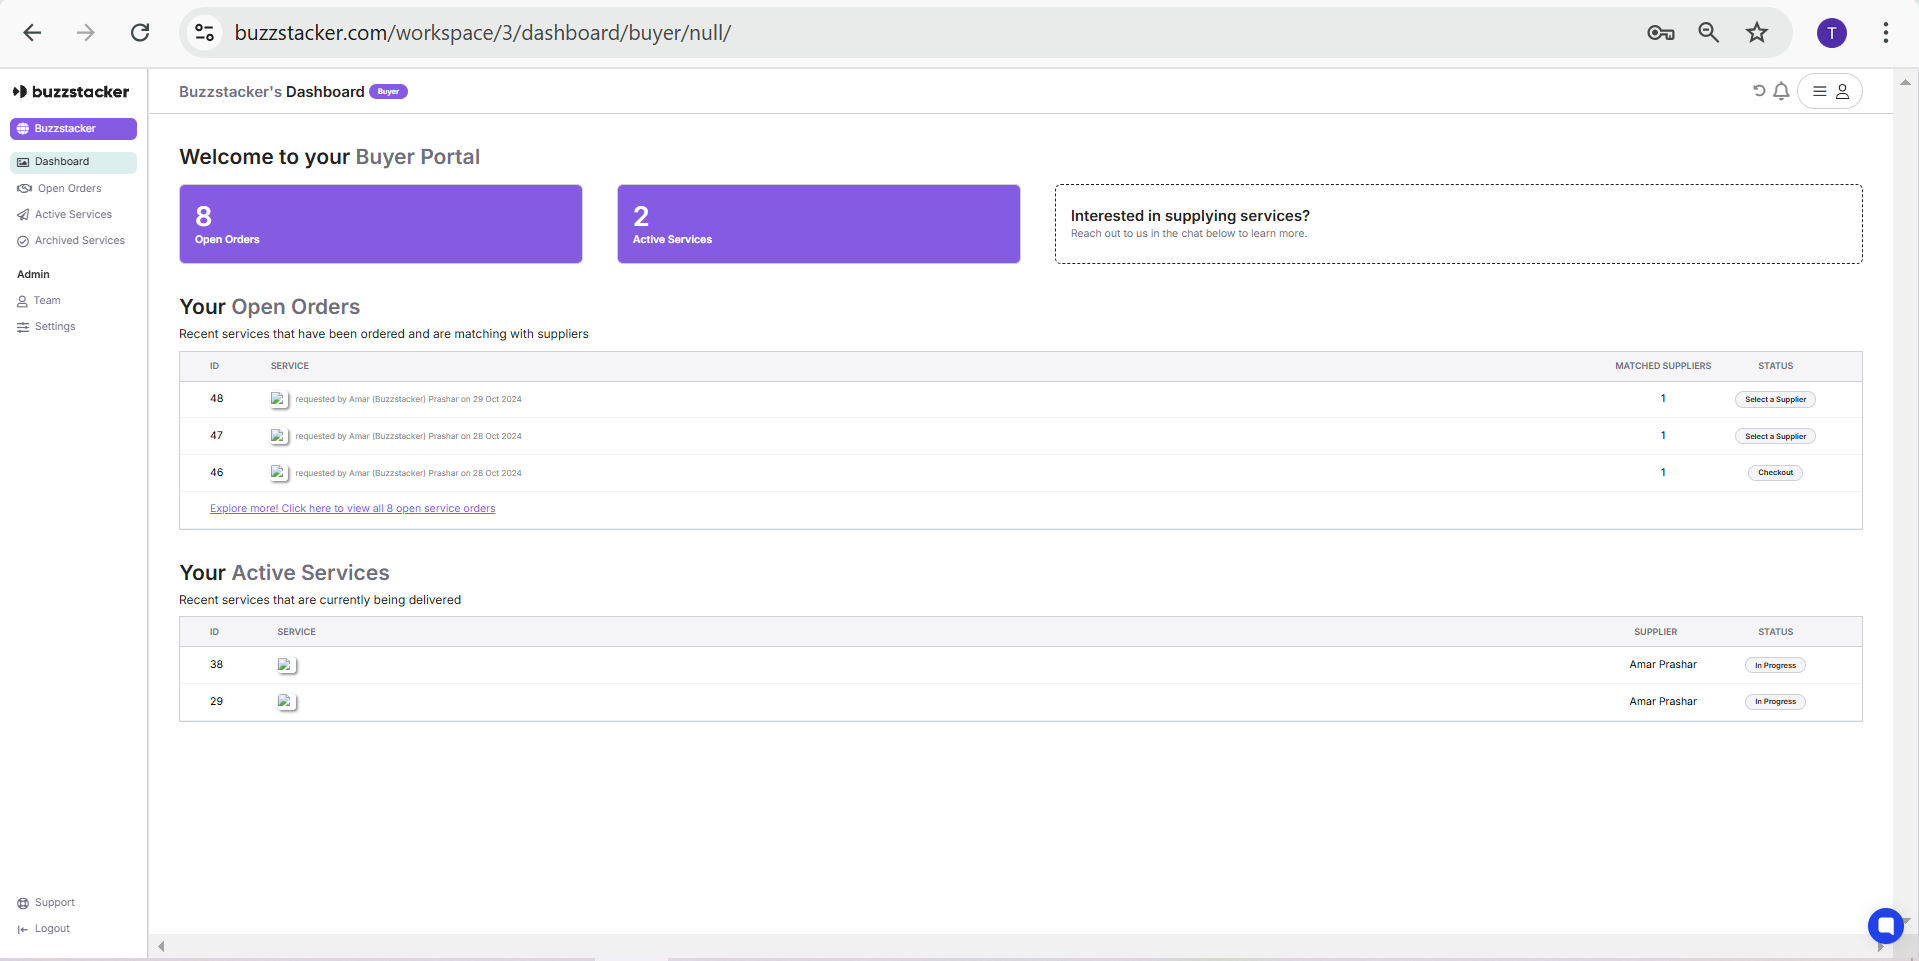Open the chat widget bubble

[1886, 926]
